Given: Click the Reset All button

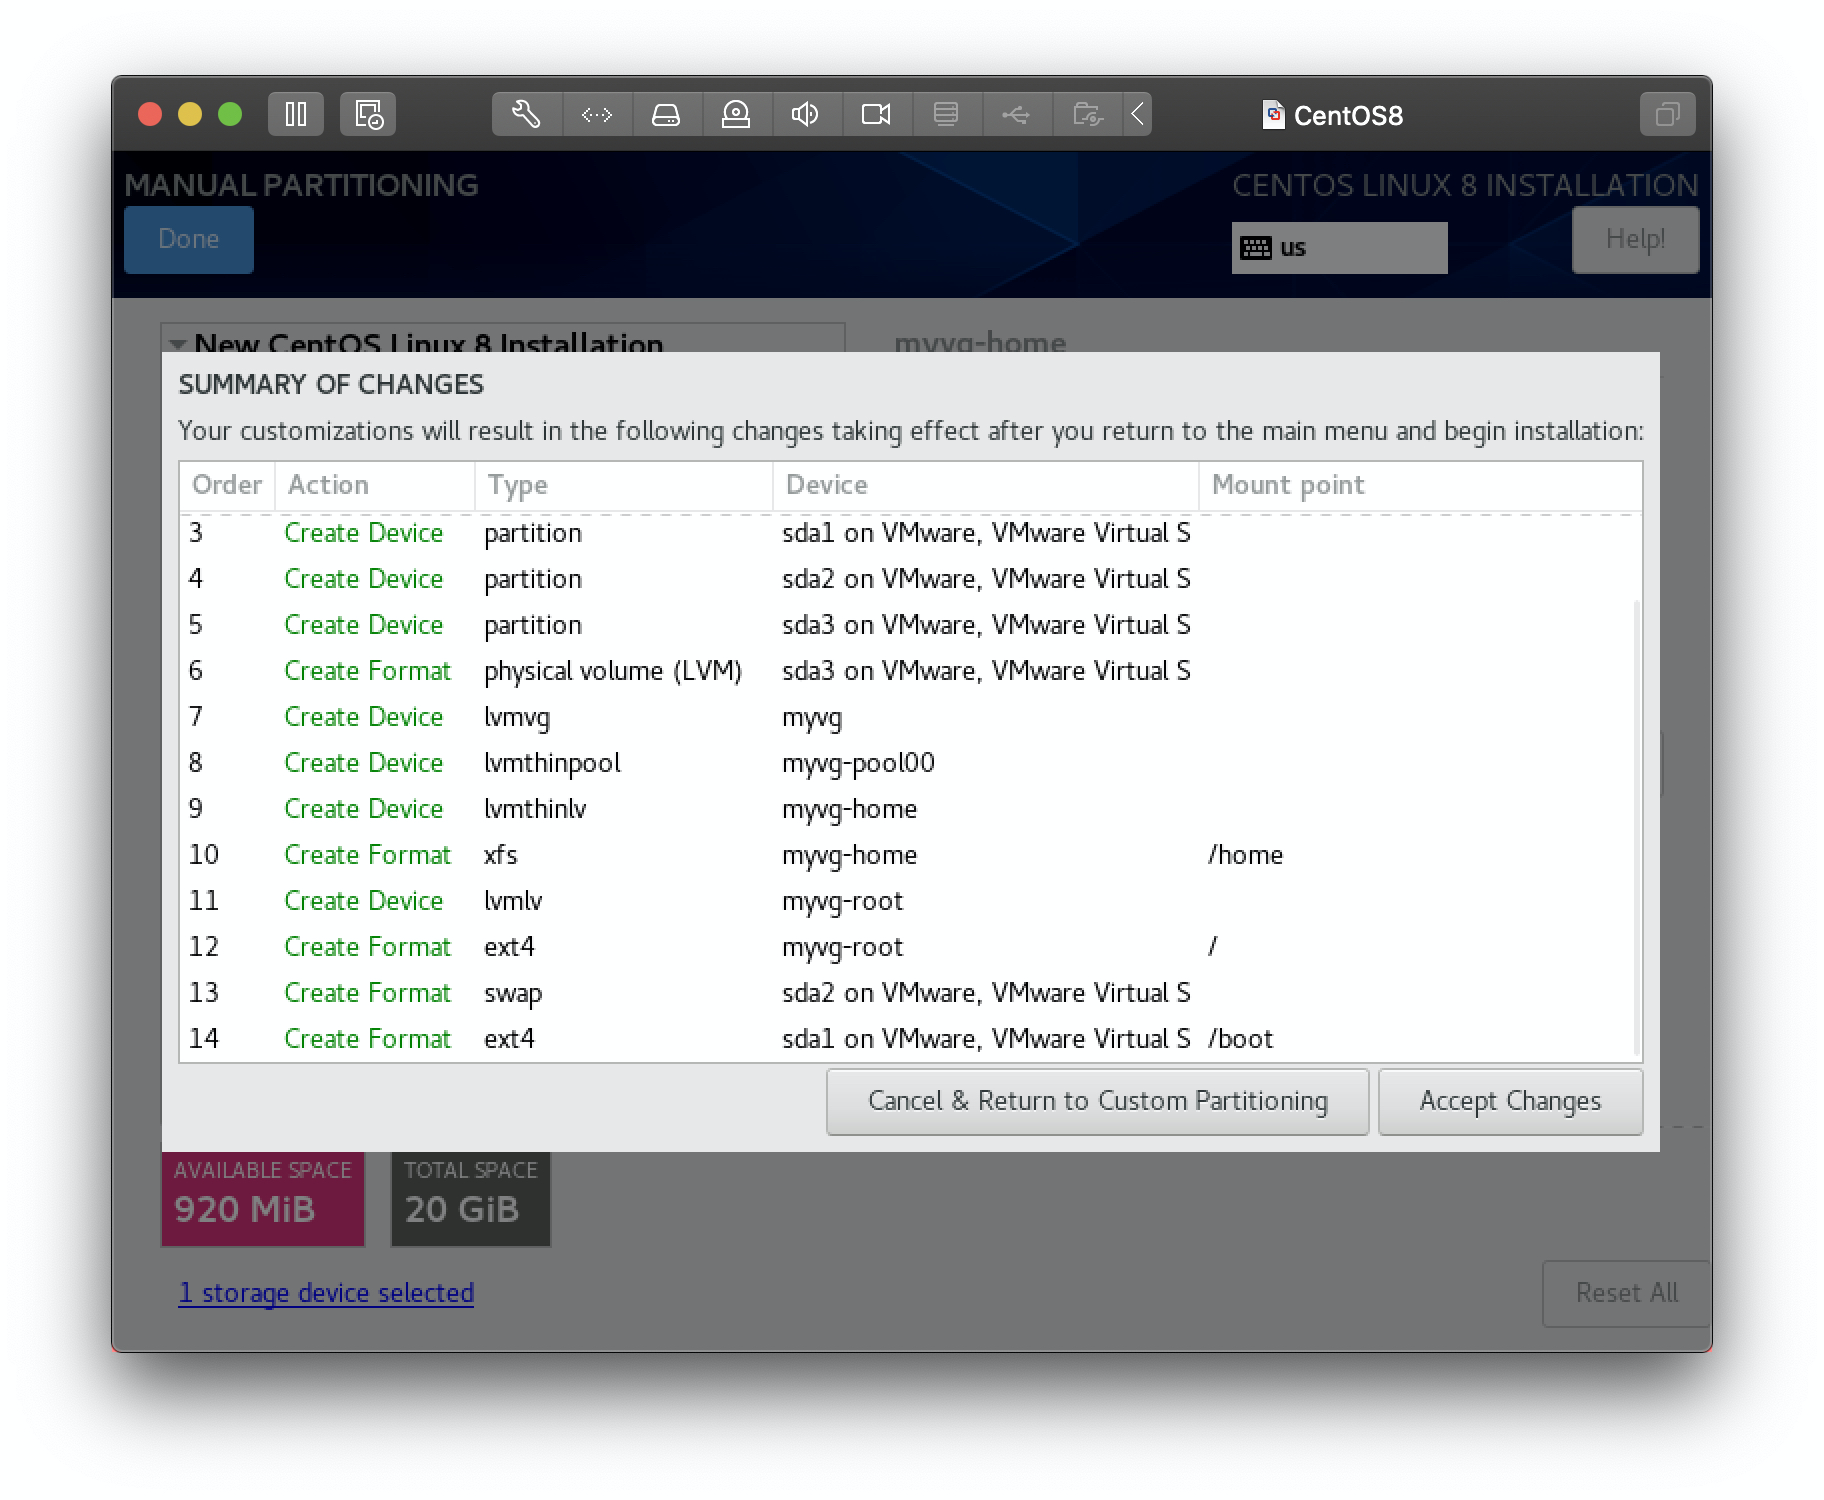Looking at the screenshot, I should (x=1626, y=1293).
